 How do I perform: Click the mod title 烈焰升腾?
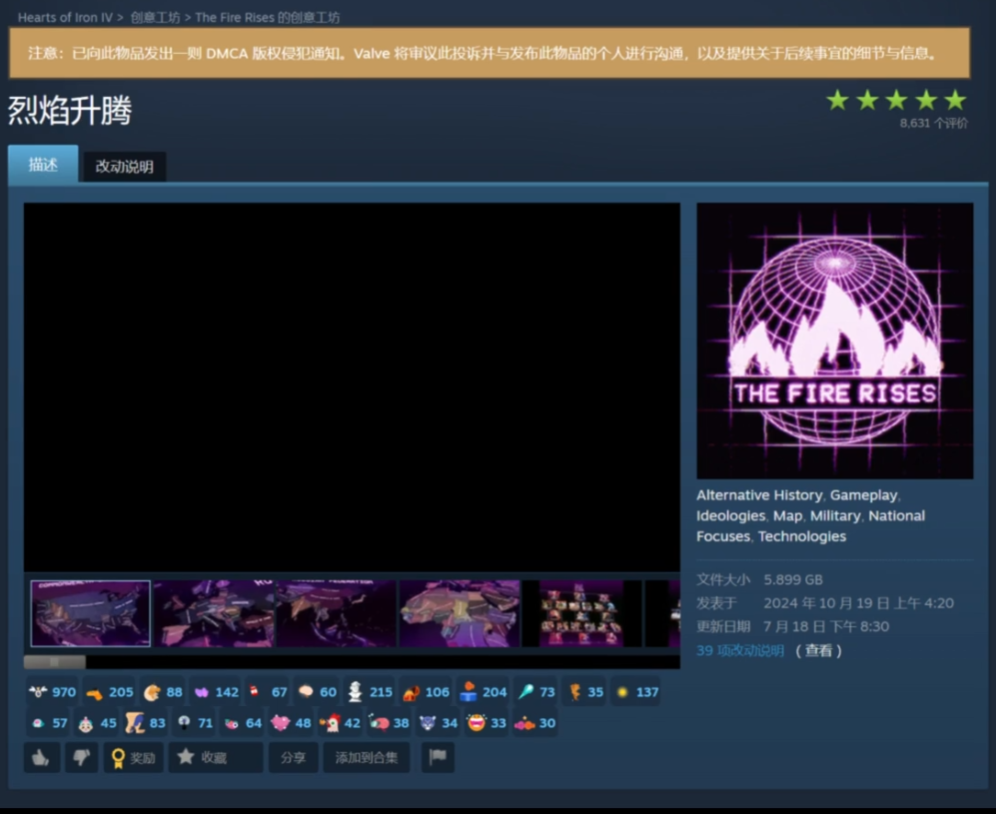tap(70, 111)
